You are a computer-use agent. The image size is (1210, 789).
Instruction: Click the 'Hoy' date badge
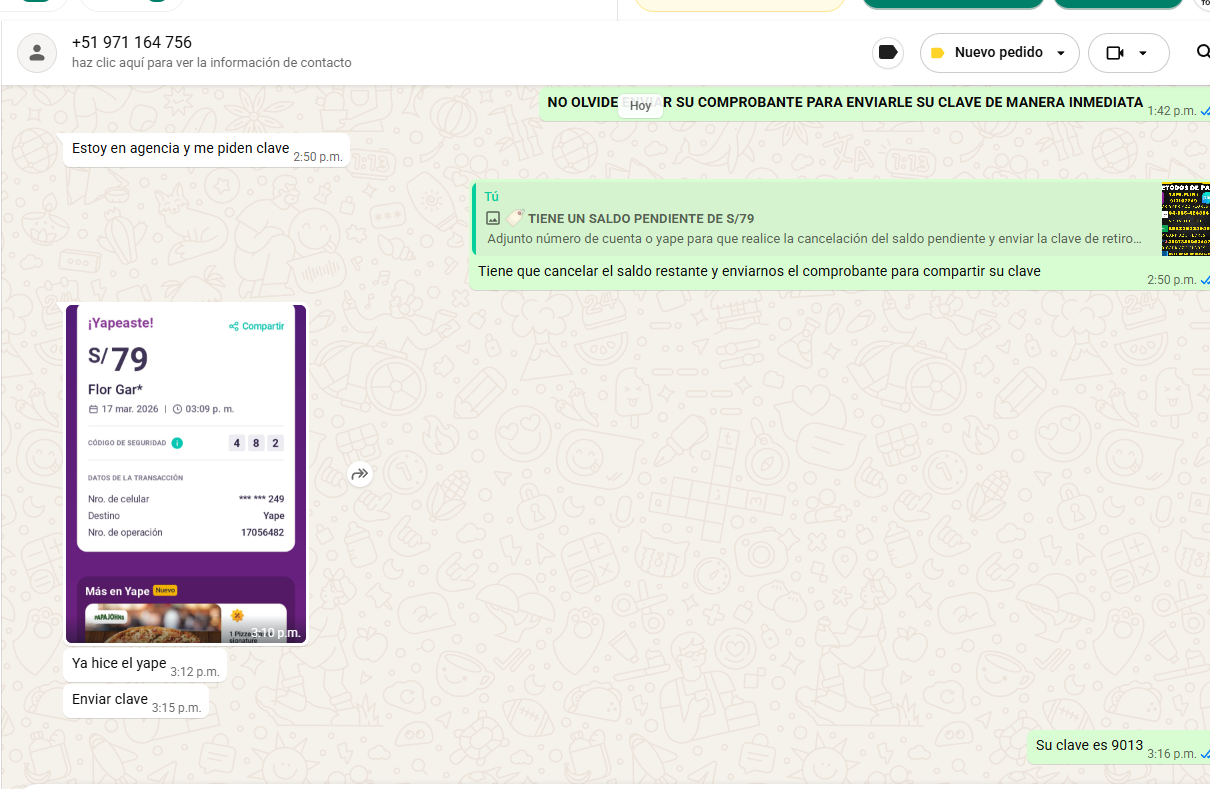[640, 105]
